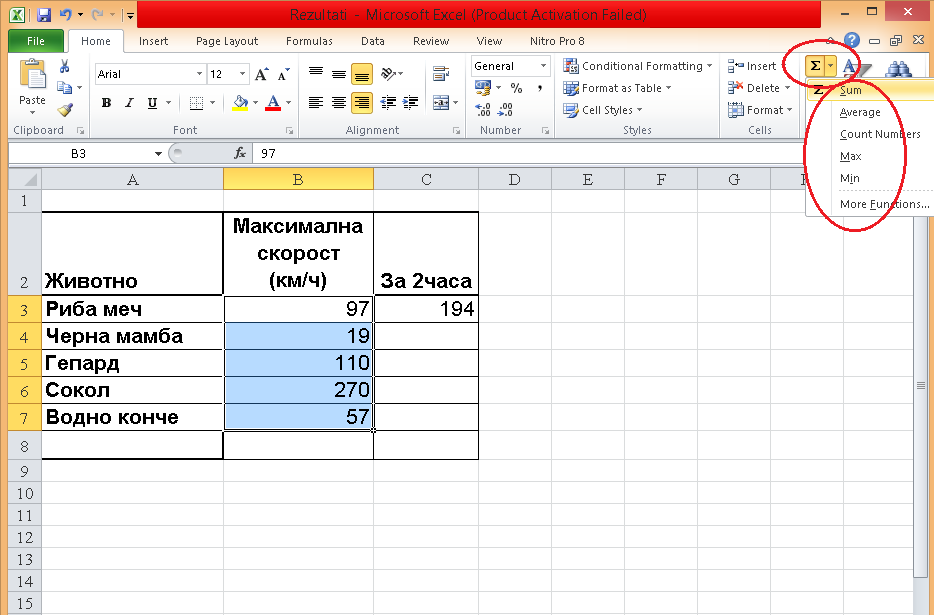Click the Wrap Text icon

click(x=439, y=74)
